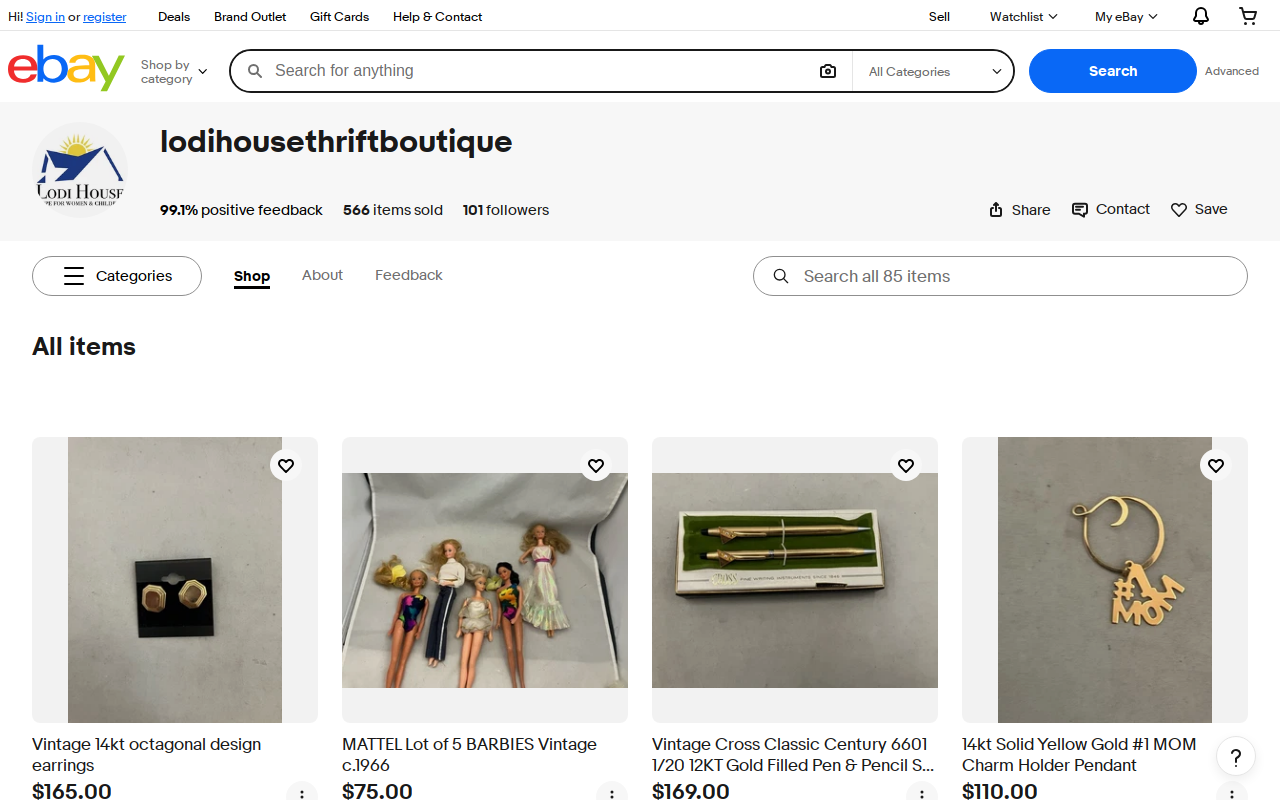Click the Sell link
1280x800 pixels.
tap(939, 16)
